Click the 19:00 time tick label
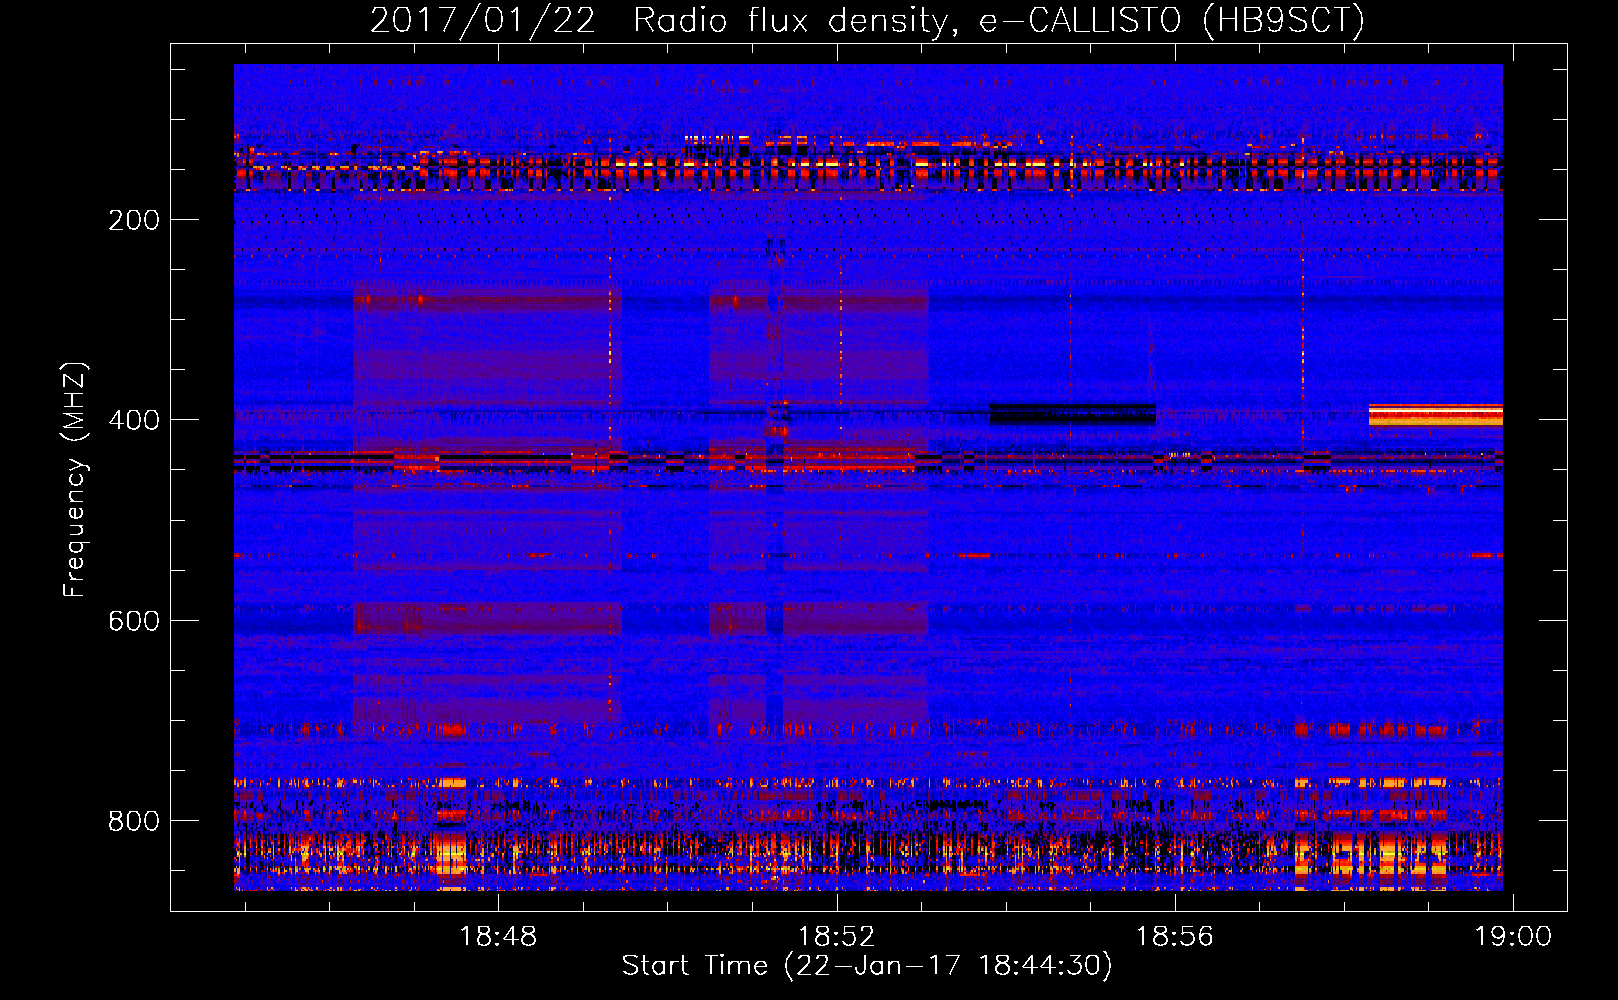 tap(1513, 936)
